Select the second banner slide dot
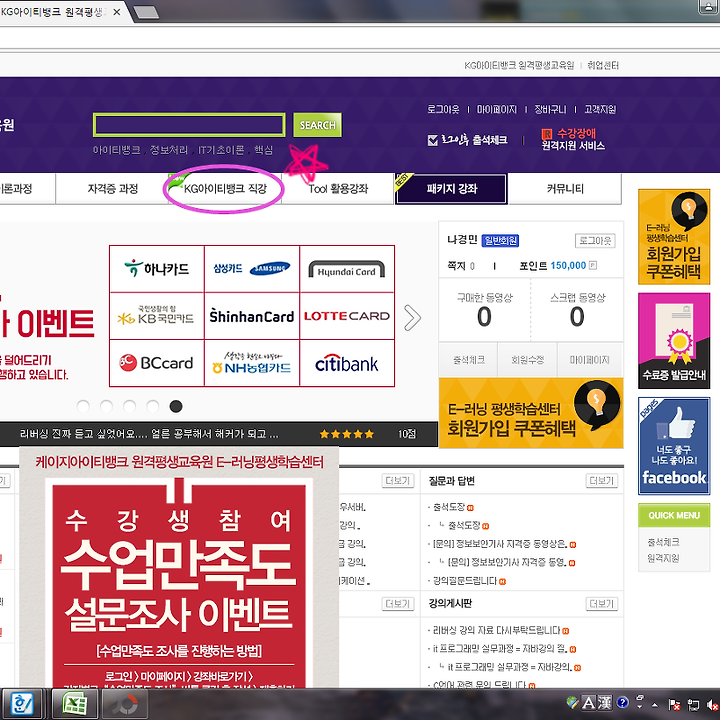The image size is (720, 720). (106, 406)
